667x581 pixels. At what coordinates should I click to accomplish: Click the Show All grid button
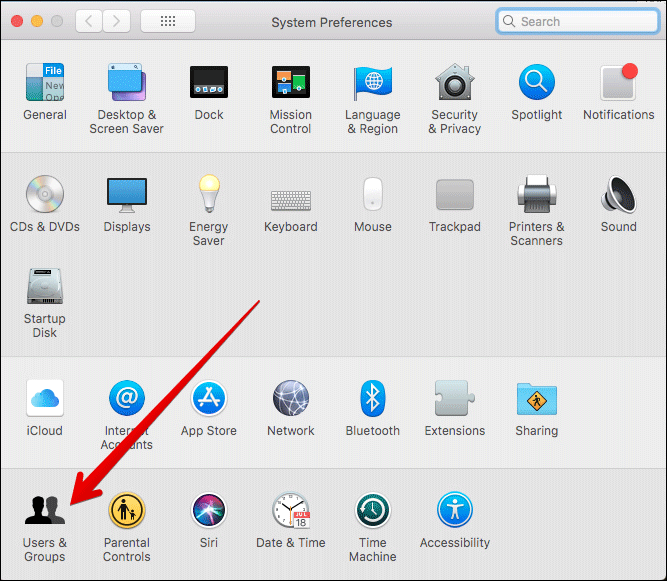(168, 21)
